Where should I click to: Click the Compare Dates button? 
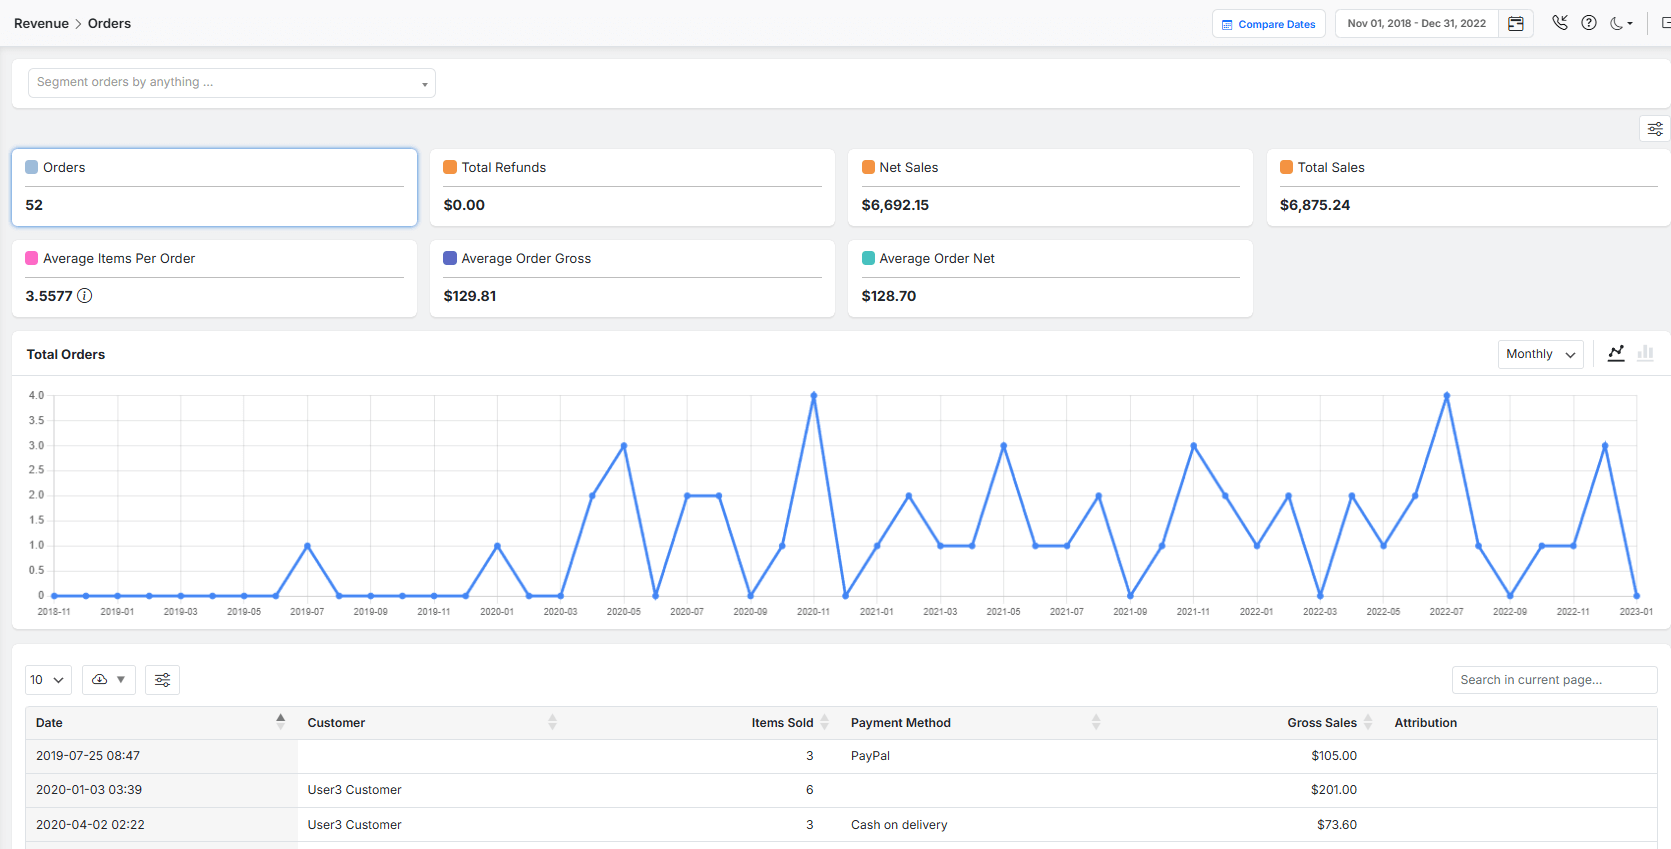coord(1268,24)
